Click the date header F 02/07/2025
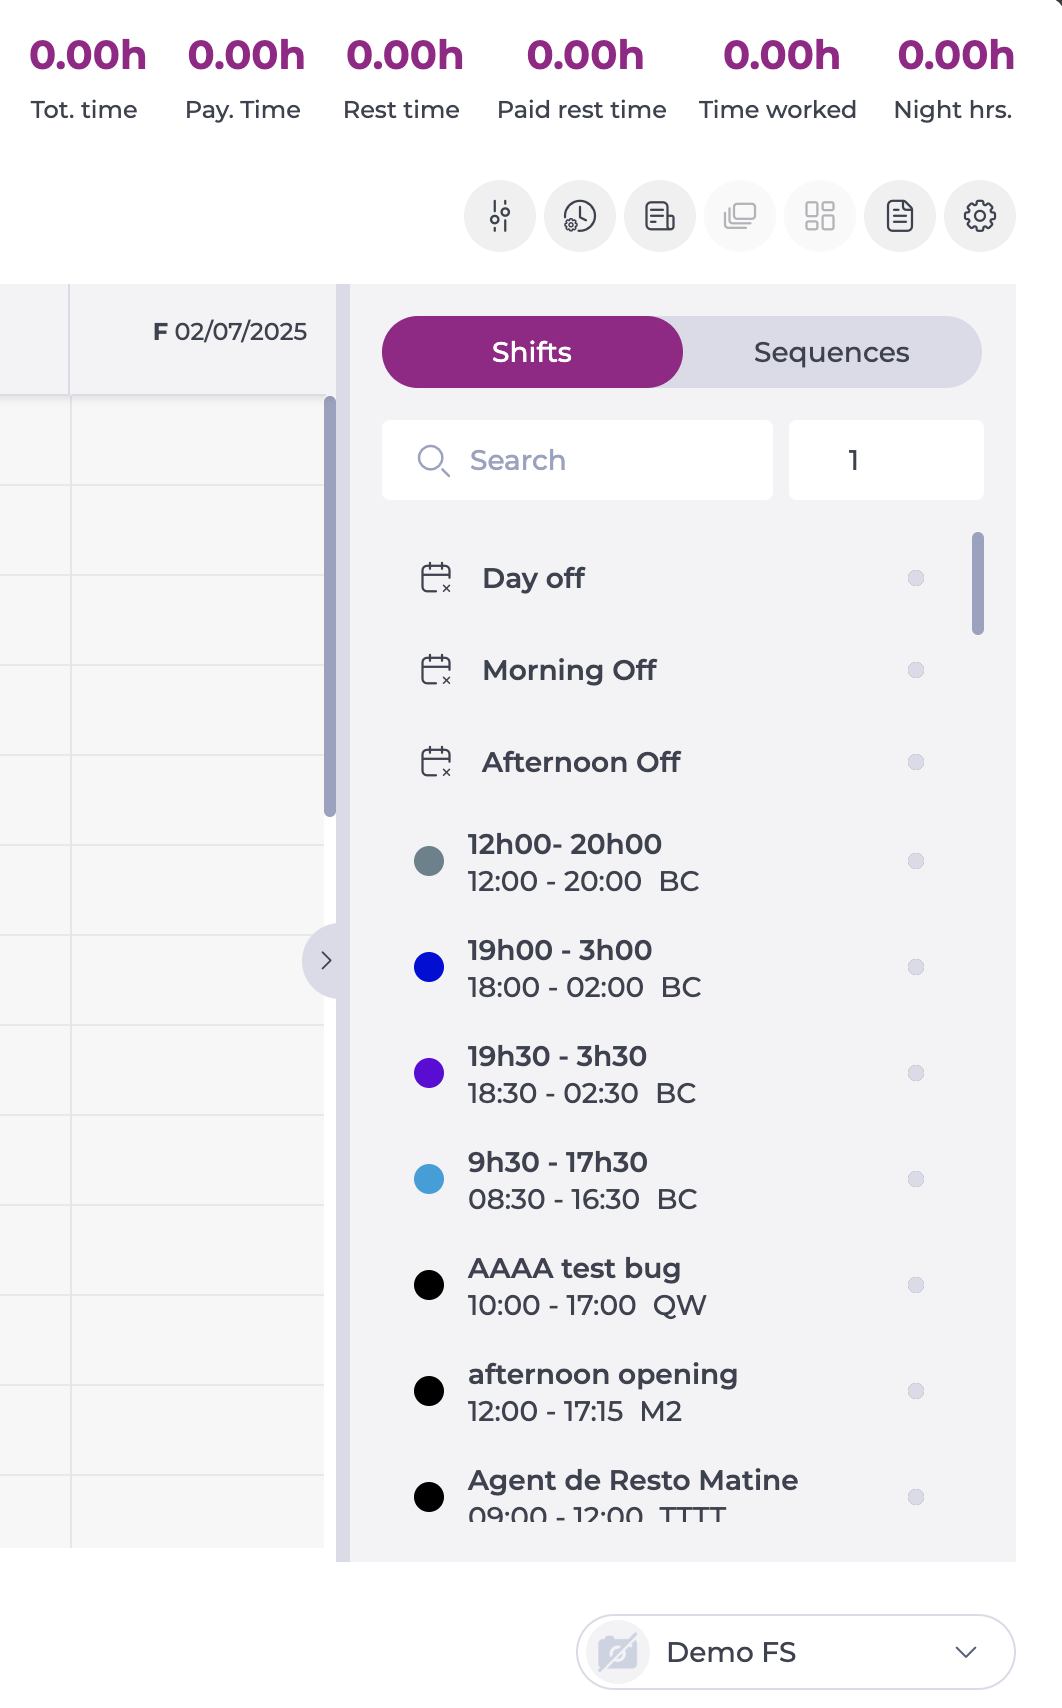The width and height of the screenshot is (1062, 1708). click(x=230, y=332)
